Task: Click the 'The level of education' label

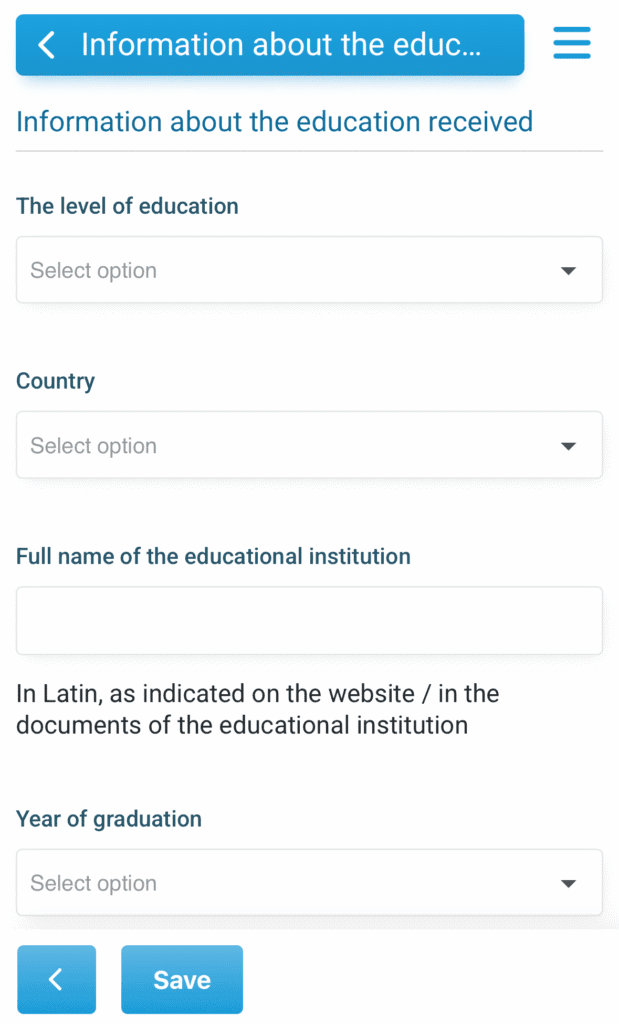Action: (x=127, y=206)
